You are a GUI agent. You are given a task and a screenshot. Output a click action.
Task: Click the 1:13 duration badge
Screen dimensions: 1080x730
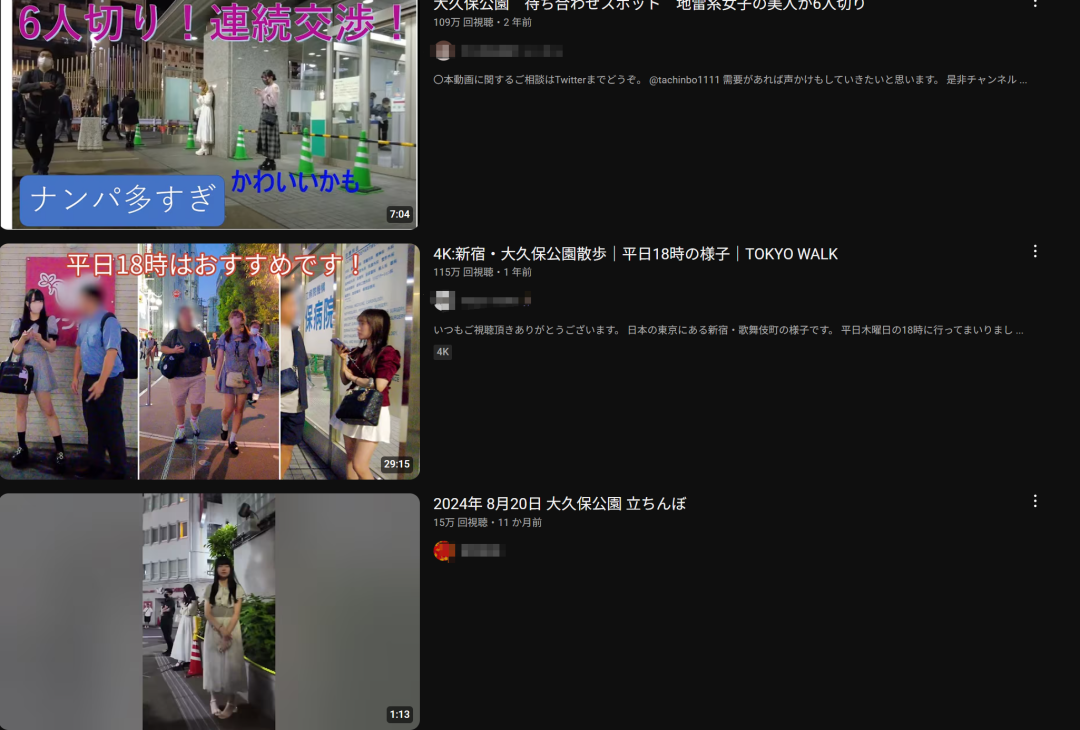[x=399, y=714]
